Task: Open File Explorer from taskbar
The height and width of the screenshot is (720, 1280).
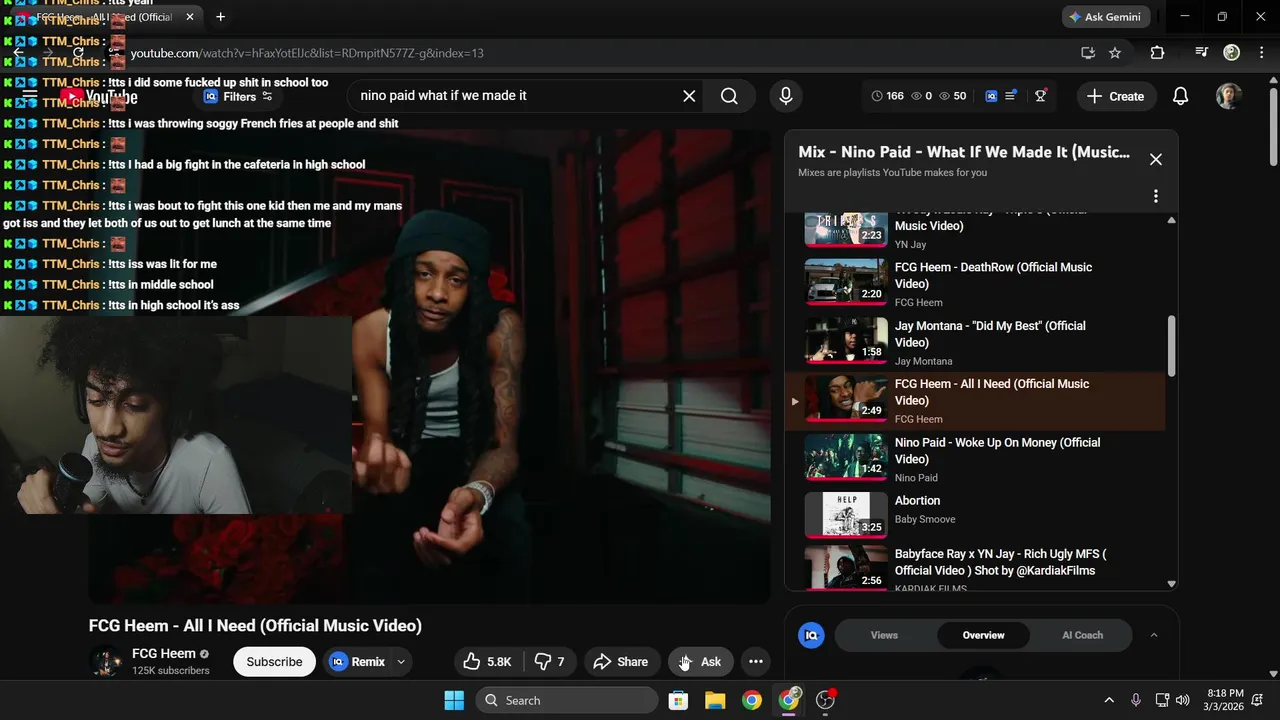Action: pyautogui.click(x=715, y=700)
